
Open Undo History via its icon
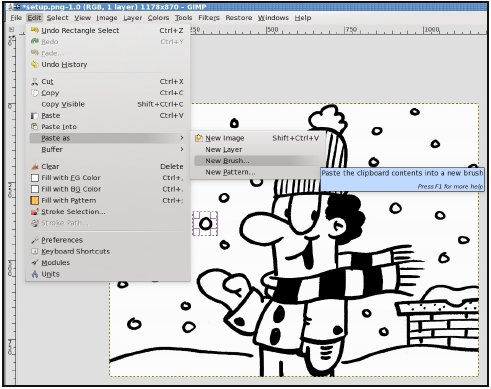pyautogui.click(x=35, y=64)
